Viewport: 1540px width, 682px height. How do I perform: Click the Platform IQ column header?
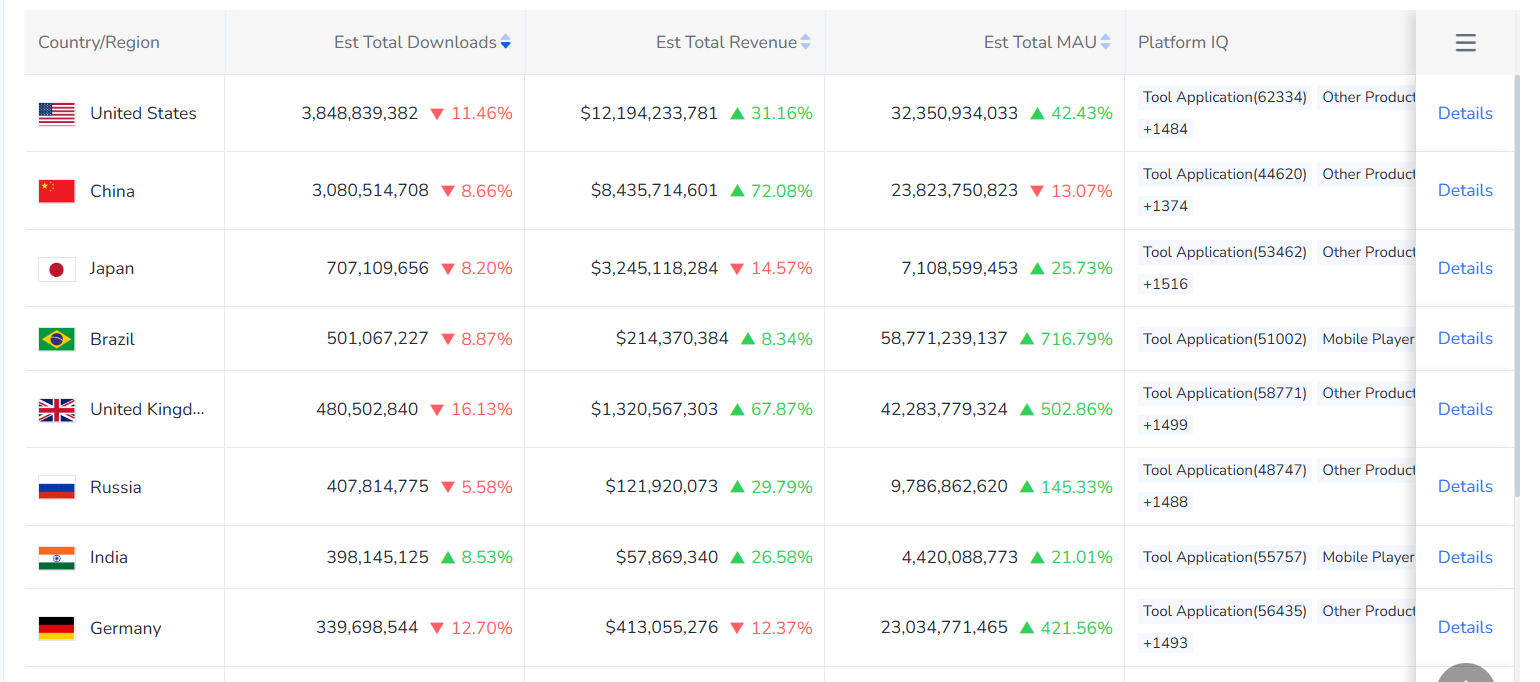click(1183, 42)
